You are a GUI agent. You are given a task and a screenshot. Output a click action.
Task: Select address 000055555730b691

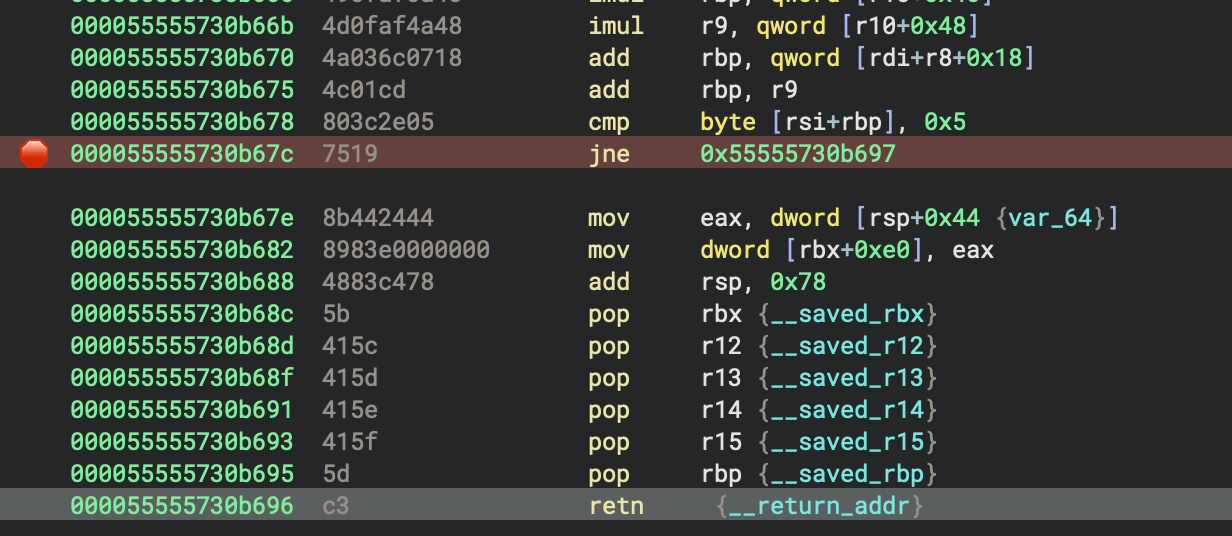(x=182, y=410)
